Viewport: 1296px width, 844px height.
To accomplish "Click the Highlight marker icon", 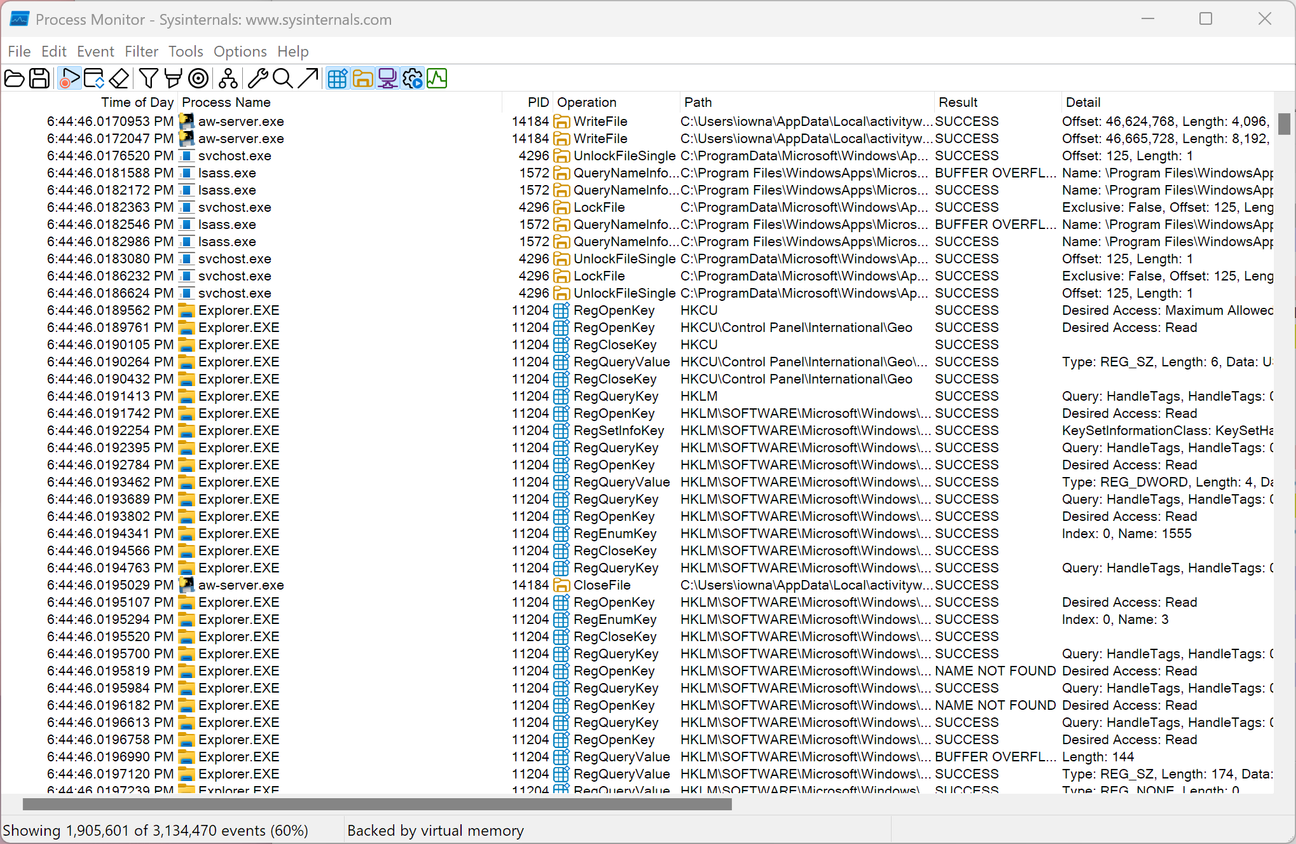I will coord(173,78).
